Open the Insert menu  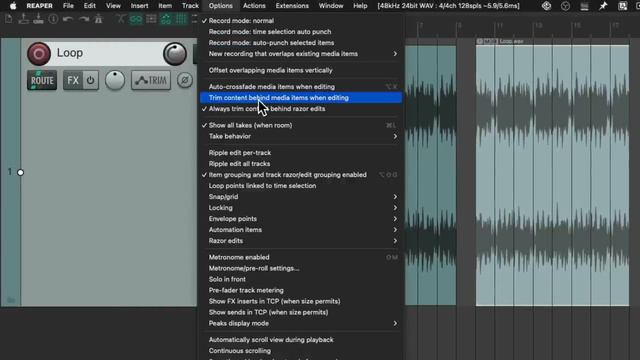[x=139, y=6]
